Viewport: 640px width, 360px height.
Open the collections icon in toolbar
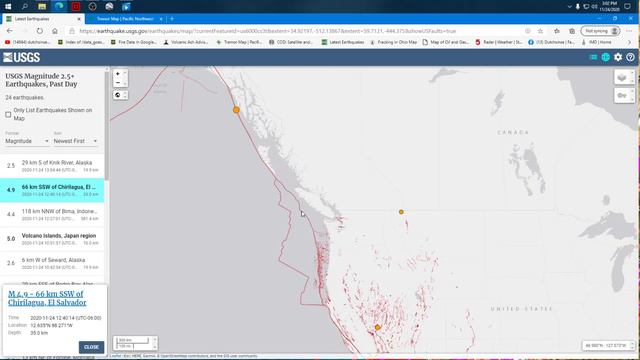click(x=572, y=31)
